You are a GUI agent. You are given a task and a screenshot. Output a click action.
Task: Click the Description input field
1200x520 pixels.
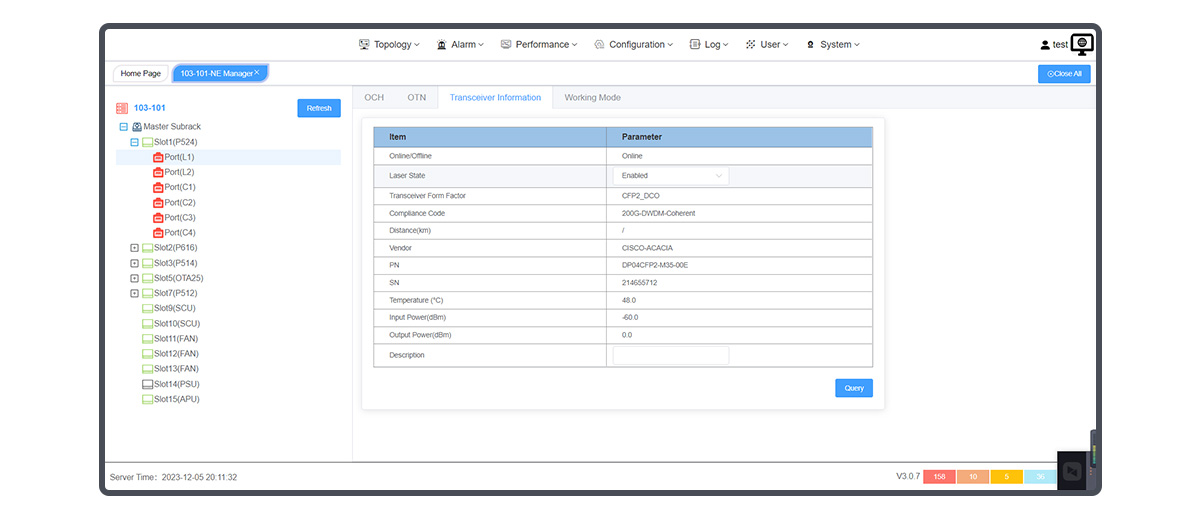[671, 355]
